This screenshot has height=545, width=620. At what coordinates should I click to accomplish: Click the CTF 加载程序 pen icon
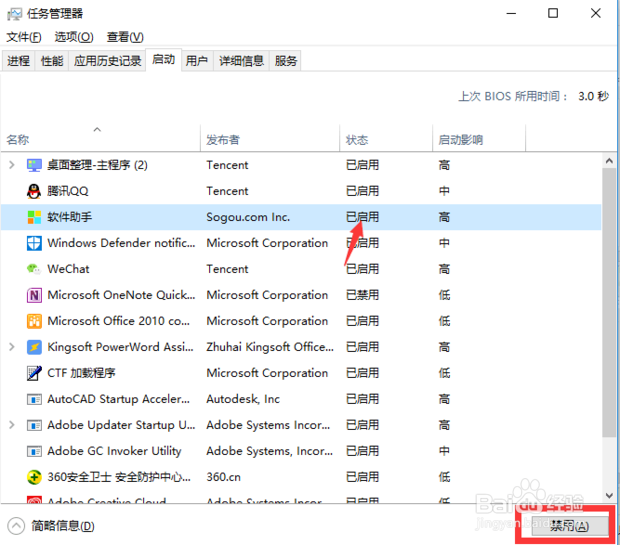34,373
